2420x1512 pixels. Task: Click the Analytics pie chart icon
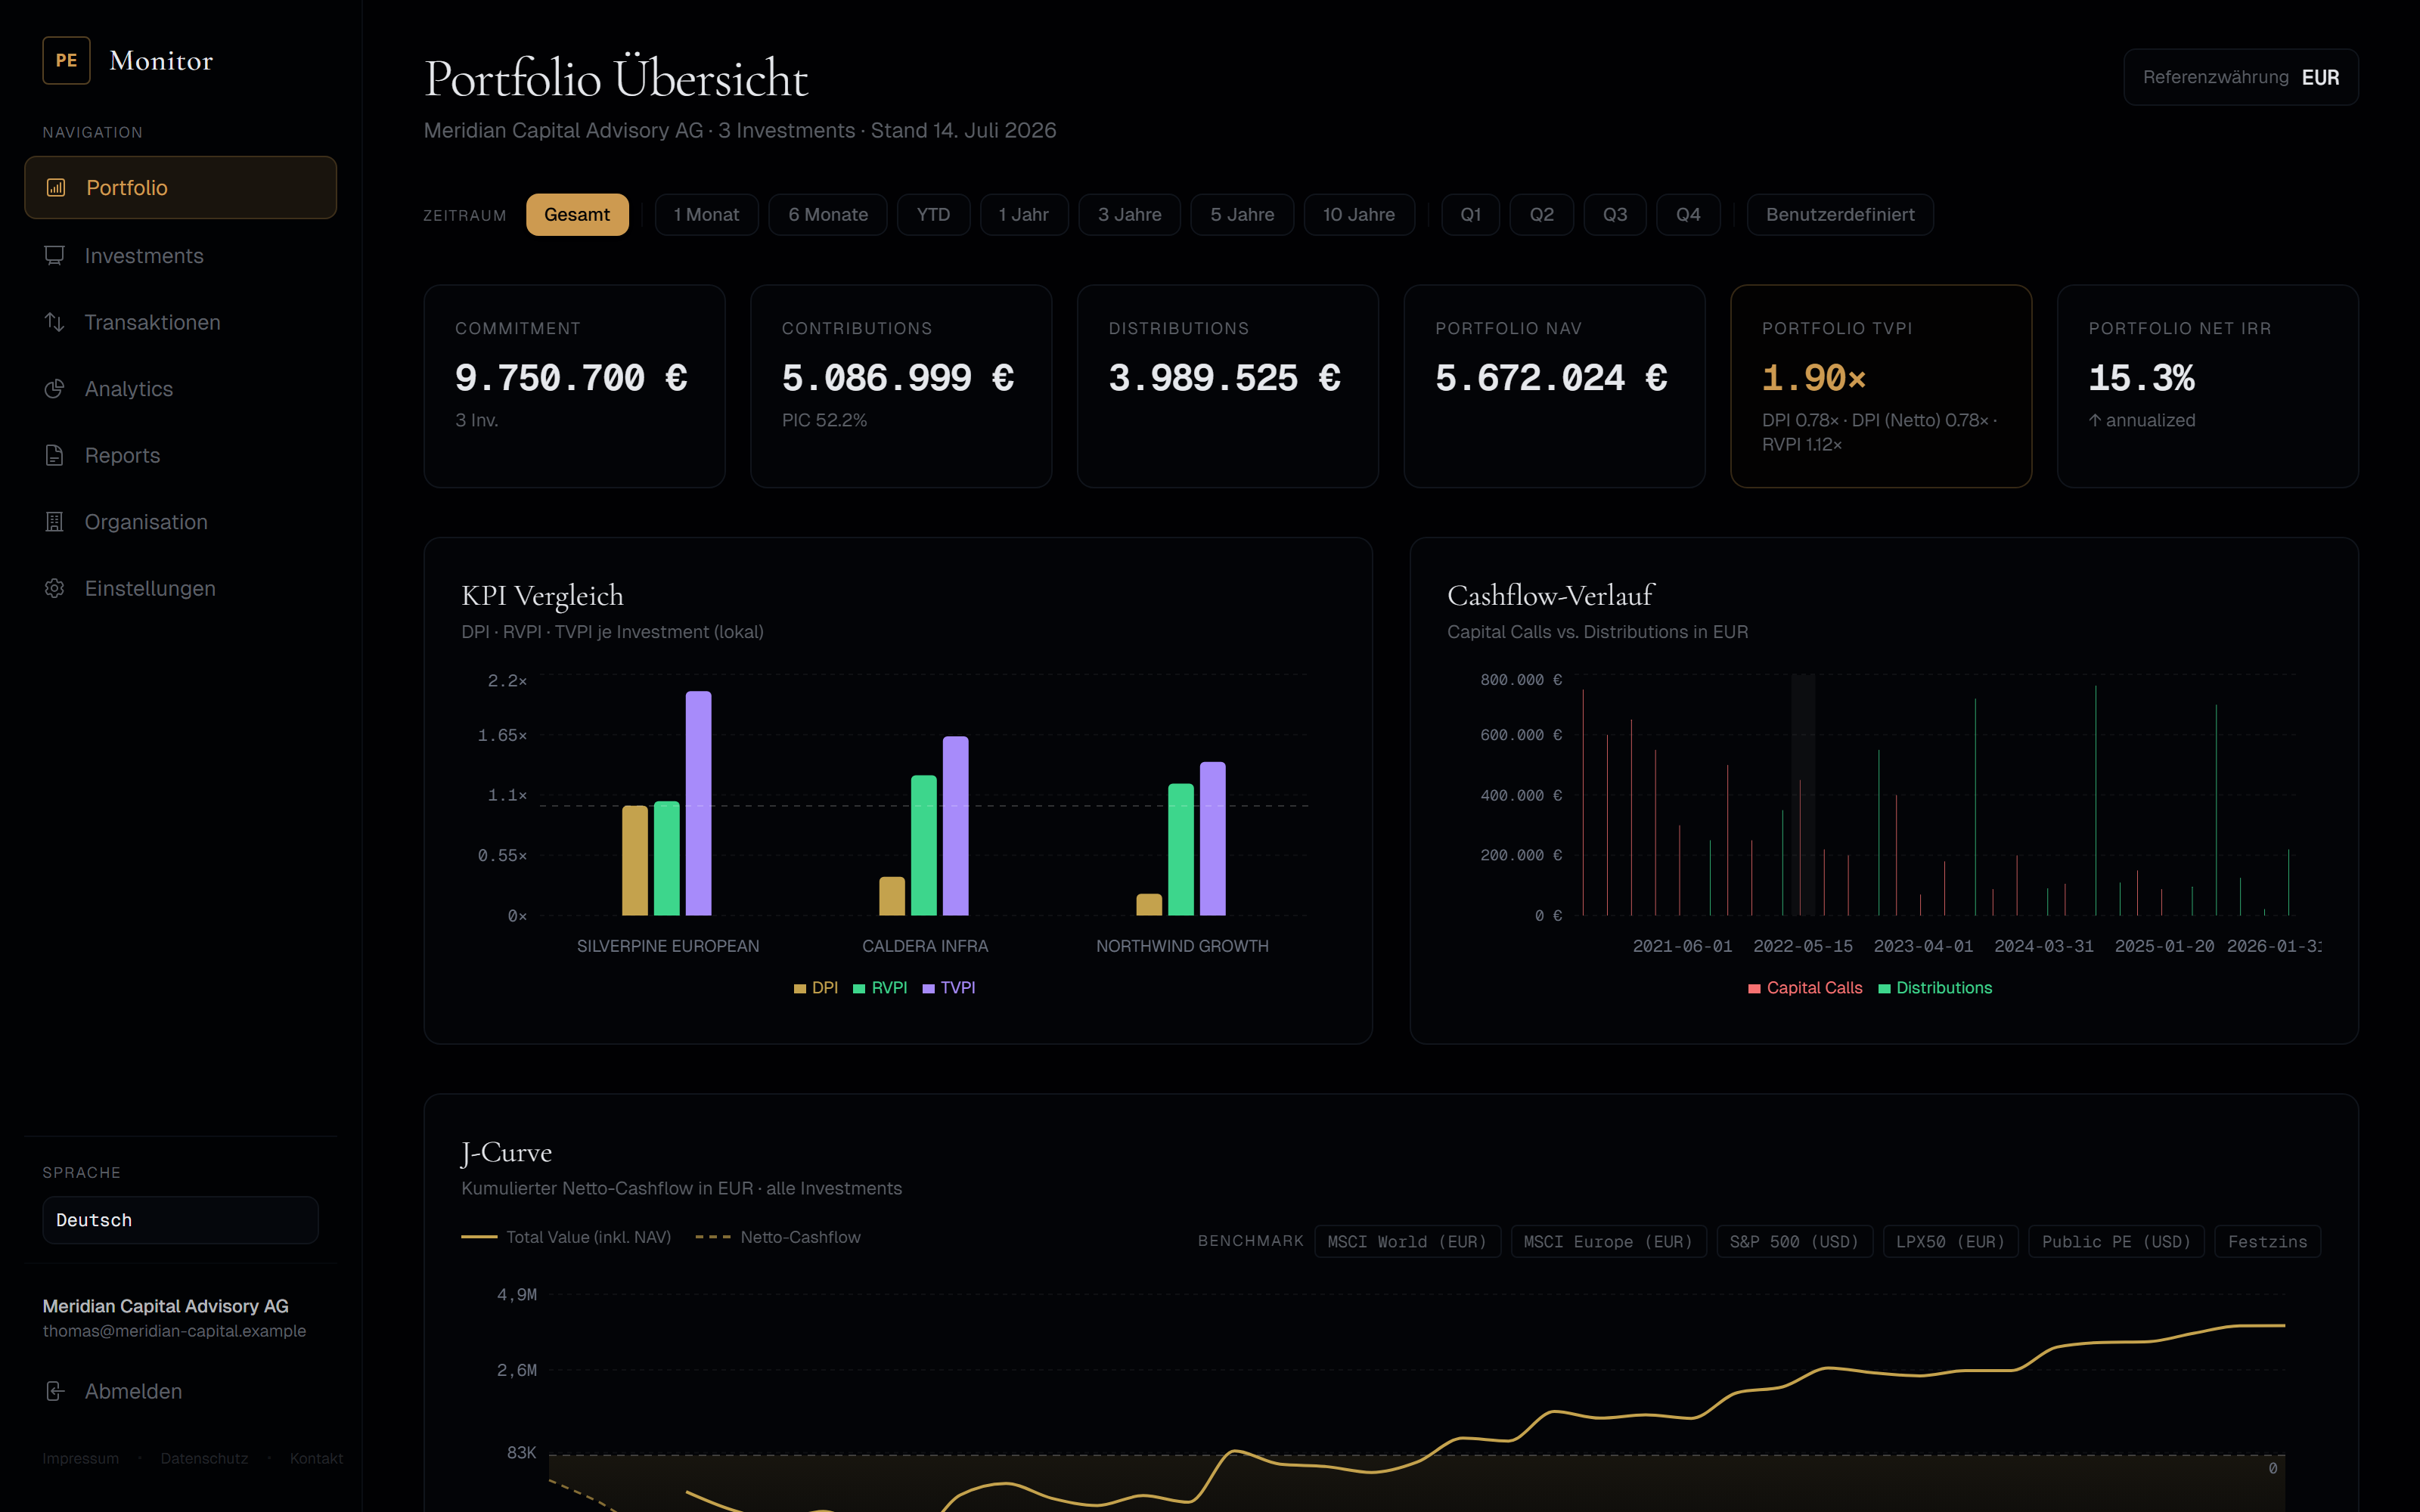pos(55,388)
